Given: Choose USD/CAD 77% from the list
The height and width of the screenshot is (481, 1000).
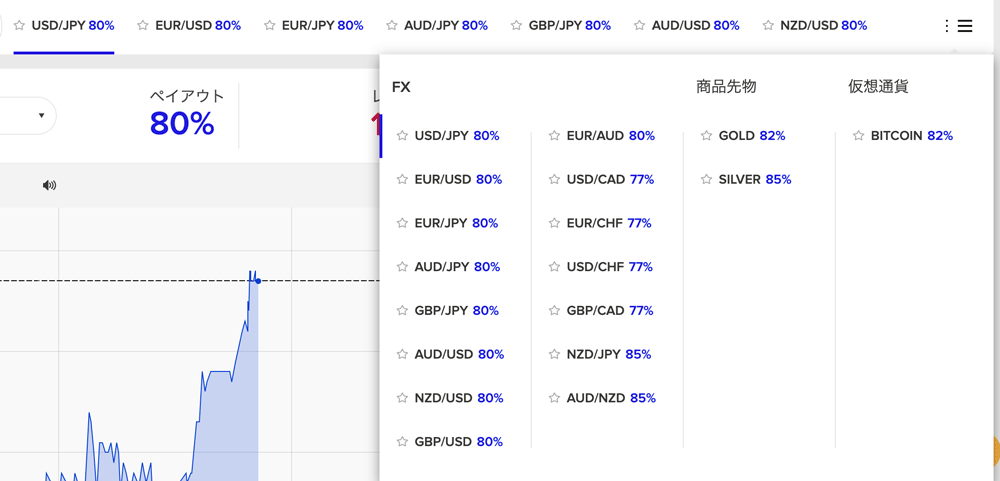Looking at the screenshot, I should click(x=610, y=179).
